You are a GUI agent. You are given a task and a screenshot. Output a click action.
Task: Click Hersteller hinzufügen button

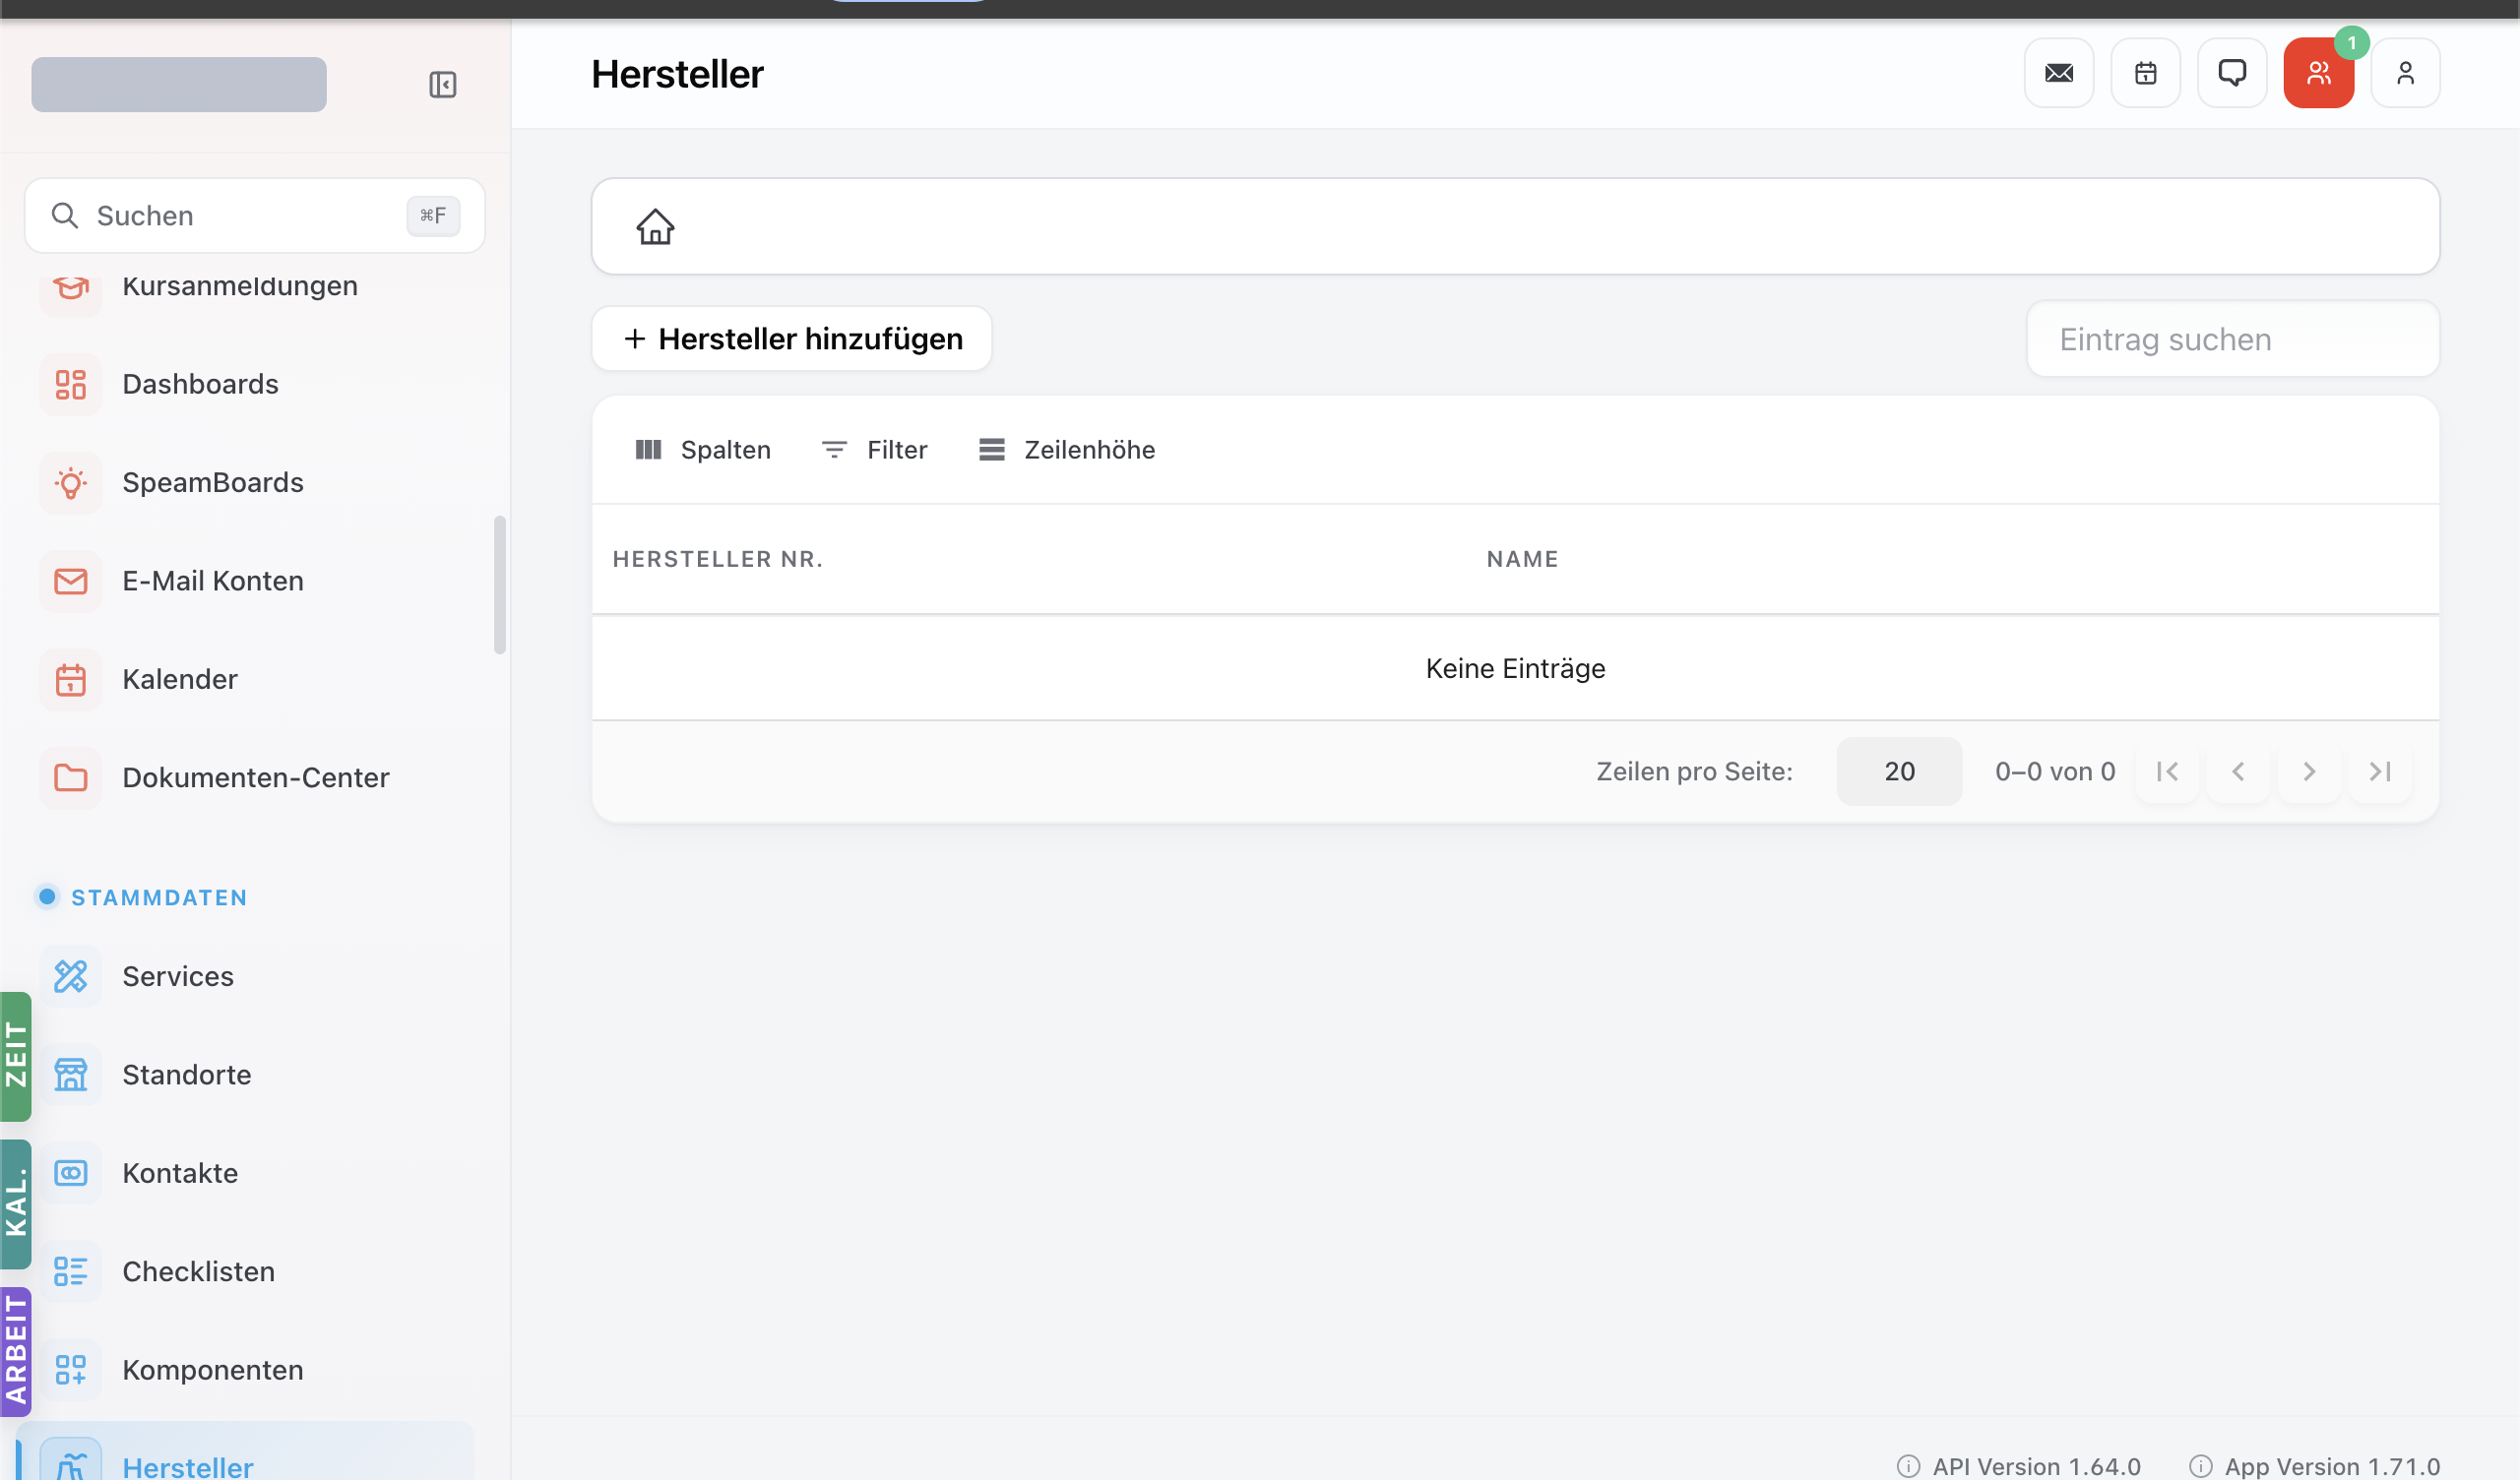click(x=791, y=339)
